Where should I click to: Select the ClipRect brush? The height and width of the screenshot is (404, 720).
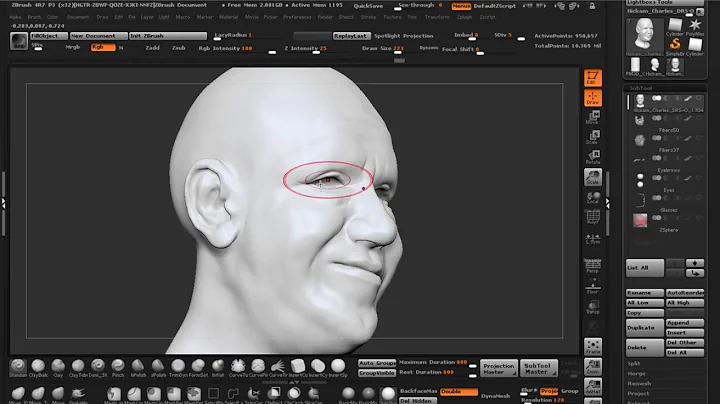pyautogui.click(x=274, y=395)
